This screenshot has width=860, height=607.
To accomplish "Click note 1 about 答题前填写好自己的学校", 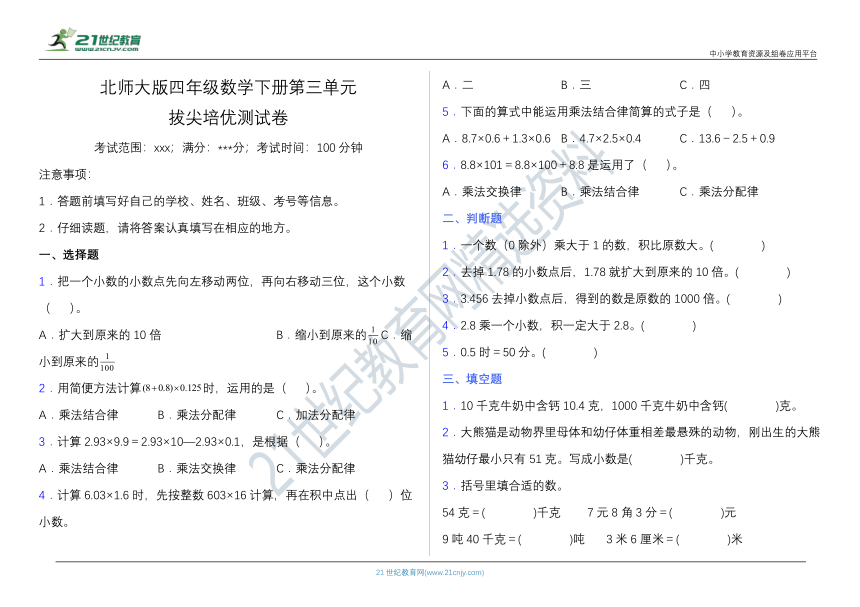I will tap(190, 201).
